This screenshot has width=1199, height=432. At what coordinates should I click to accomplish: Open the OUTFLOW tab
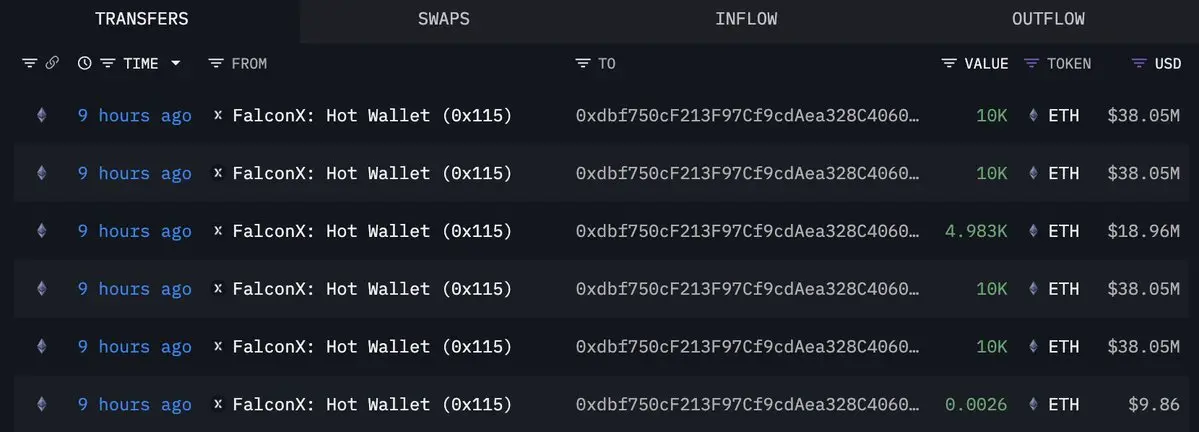point(1048,19)
